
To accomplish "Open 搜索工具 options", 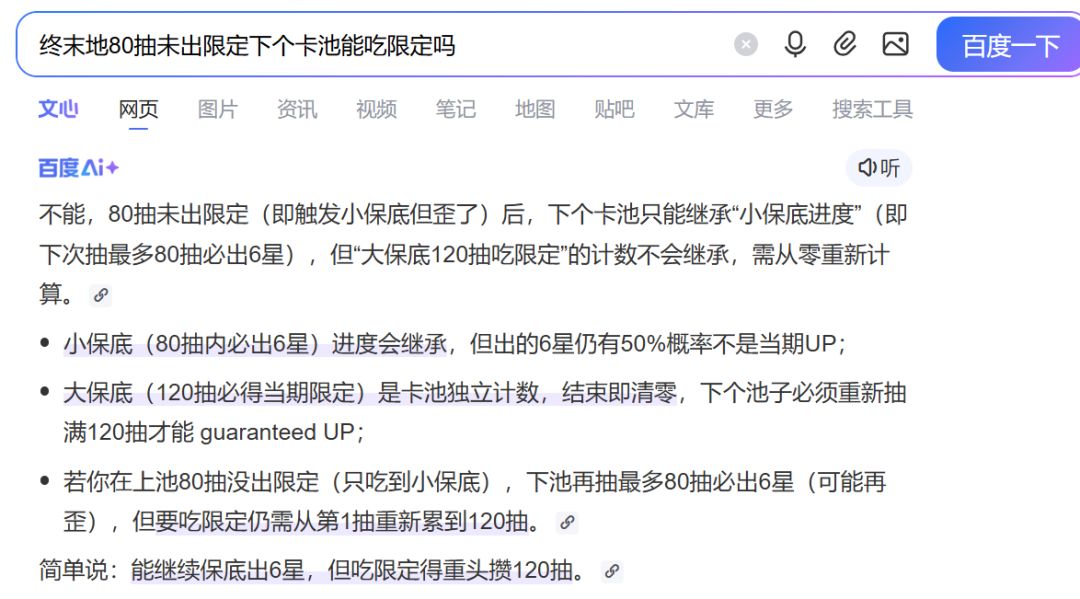I will (872, 109).
